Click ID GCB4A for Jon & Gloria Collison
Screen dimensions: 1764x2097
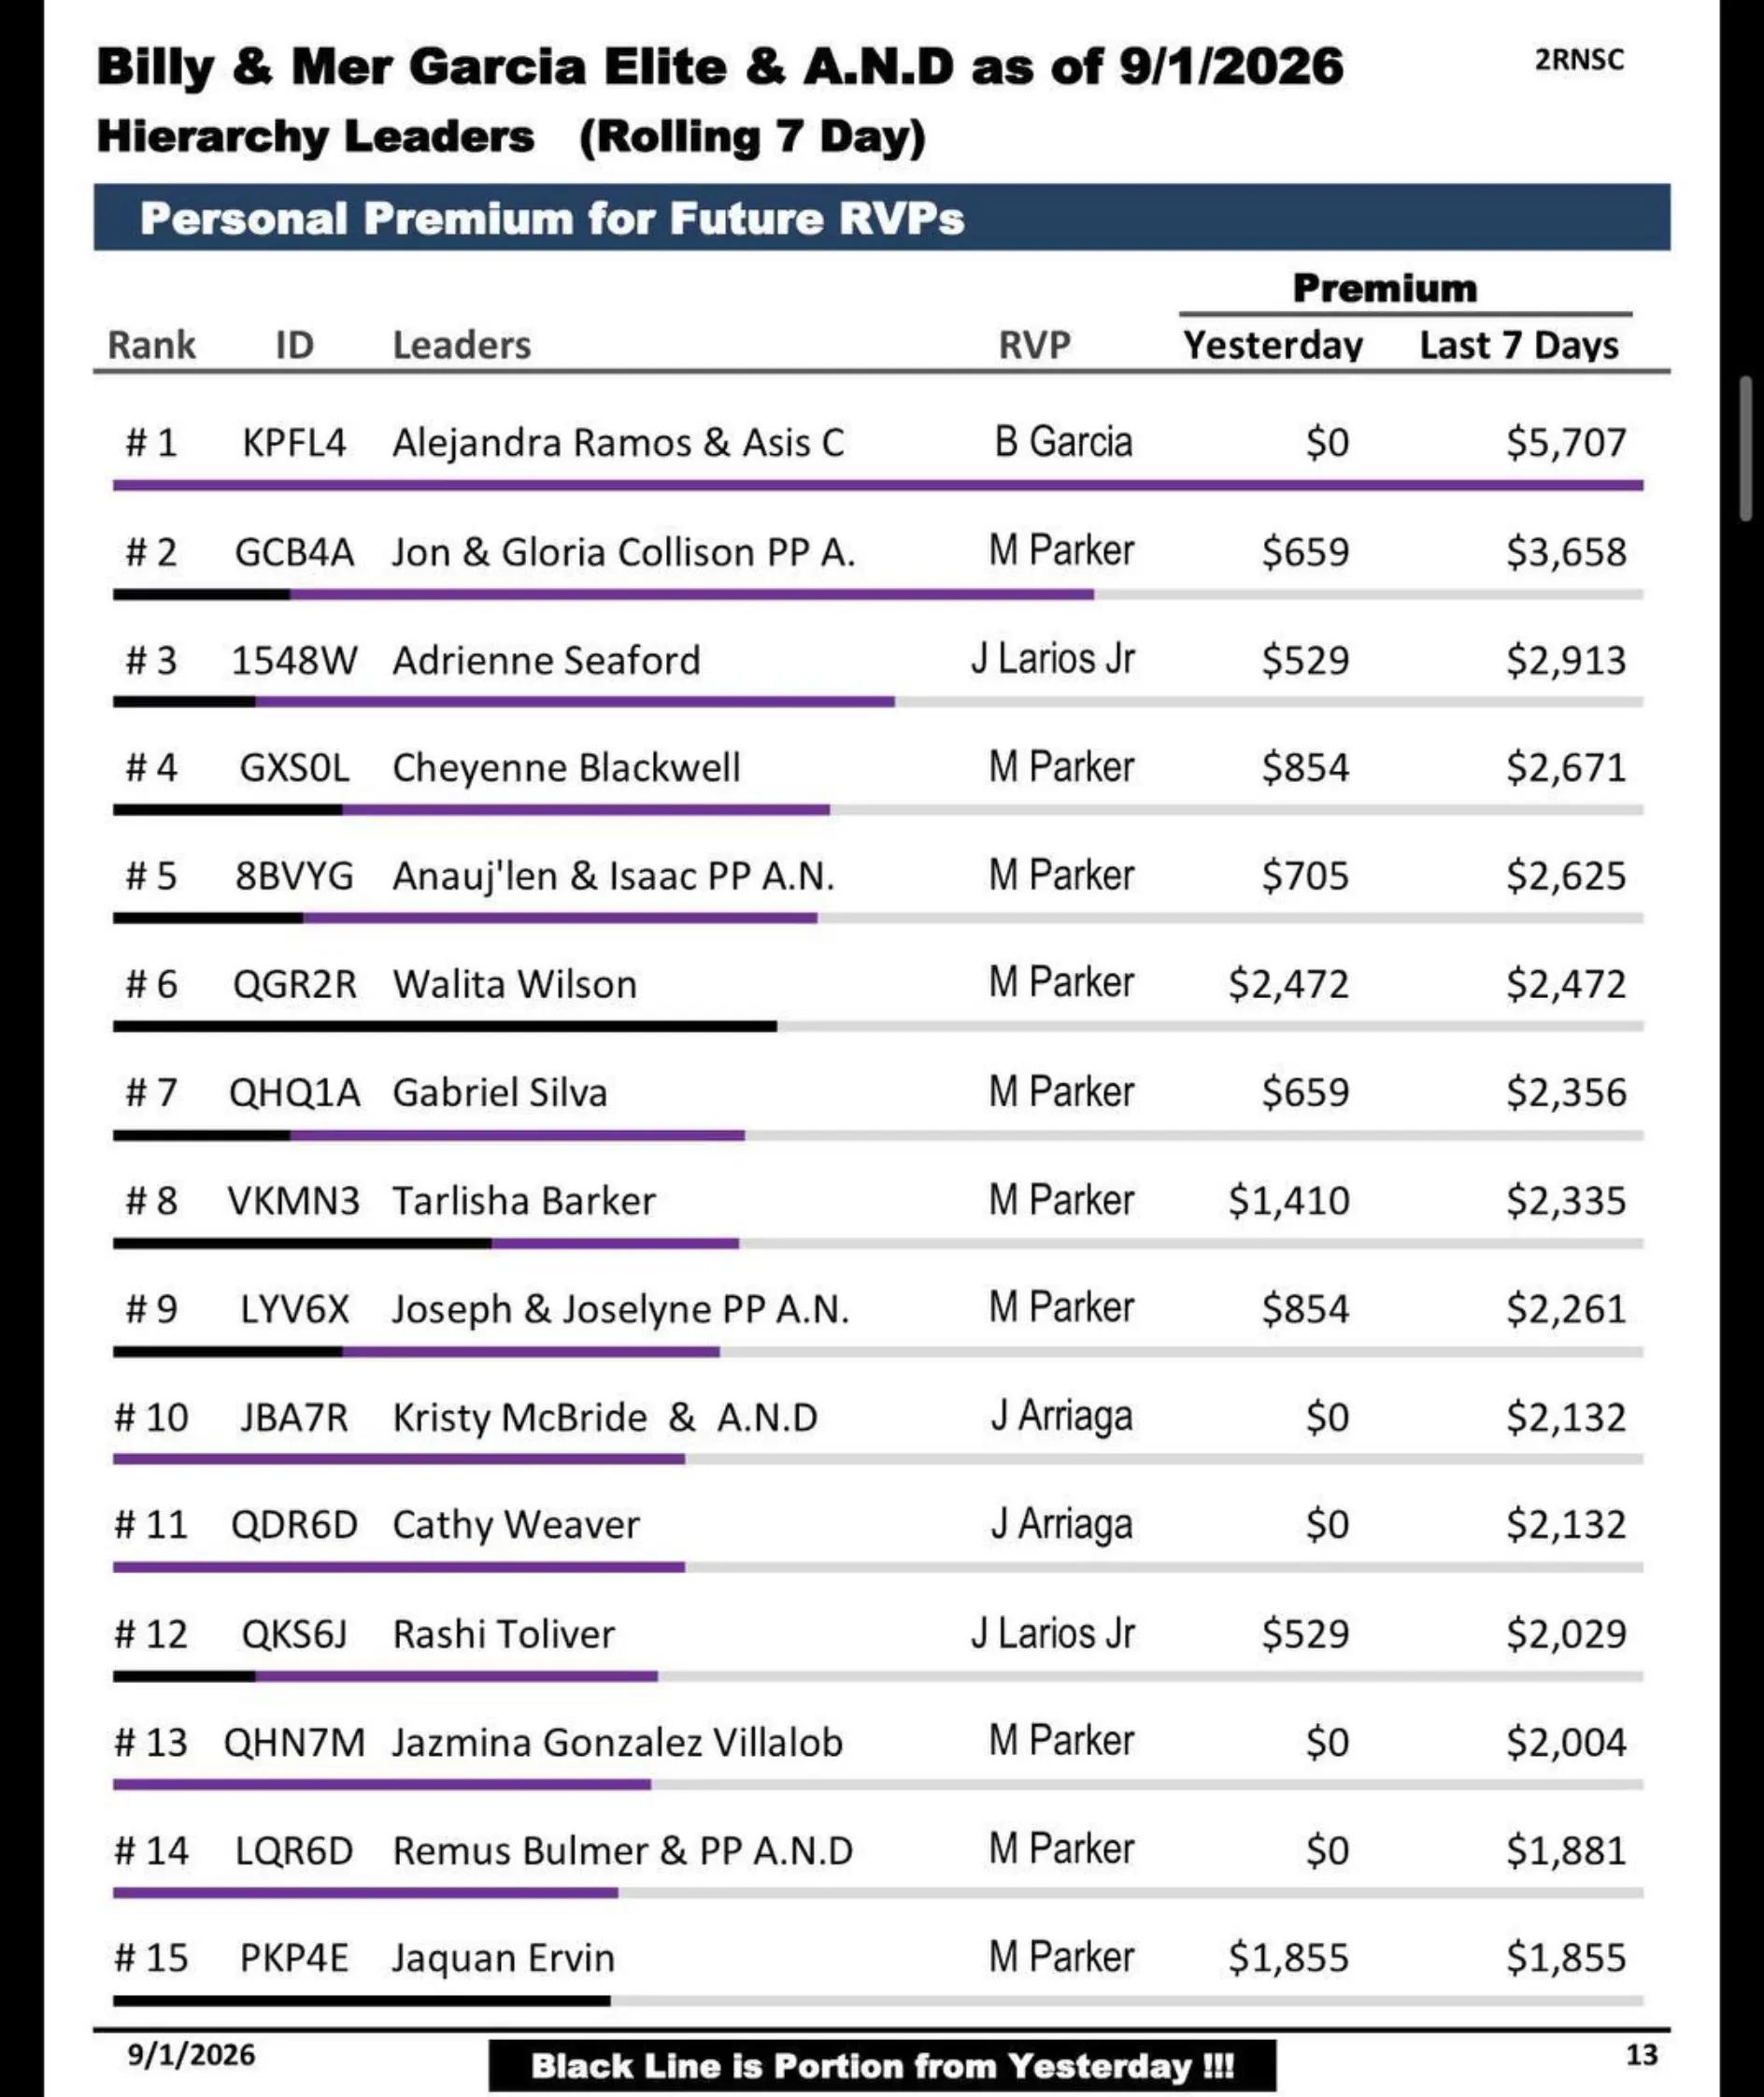(294, 552)
